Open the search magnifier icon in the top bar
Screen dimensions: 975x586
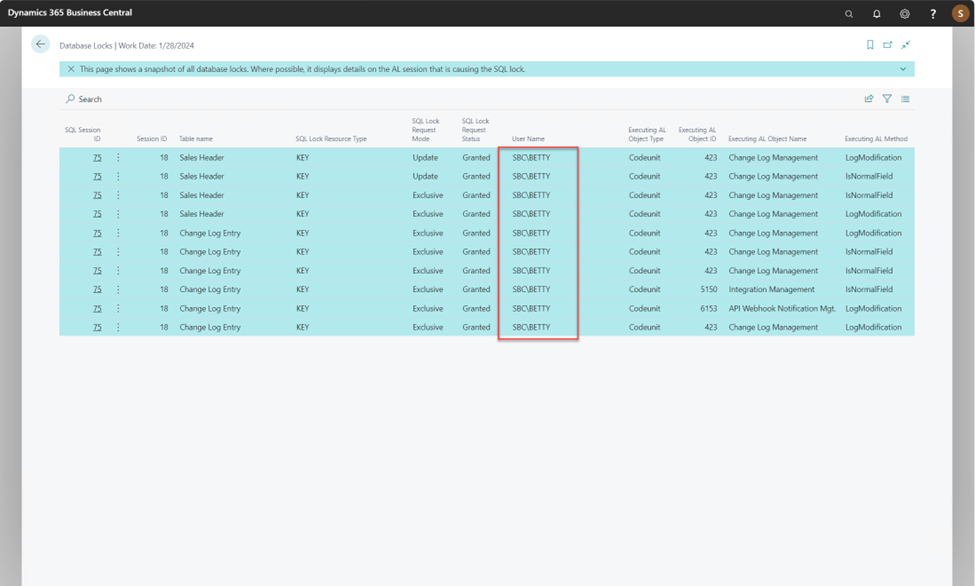click(849, 14)
